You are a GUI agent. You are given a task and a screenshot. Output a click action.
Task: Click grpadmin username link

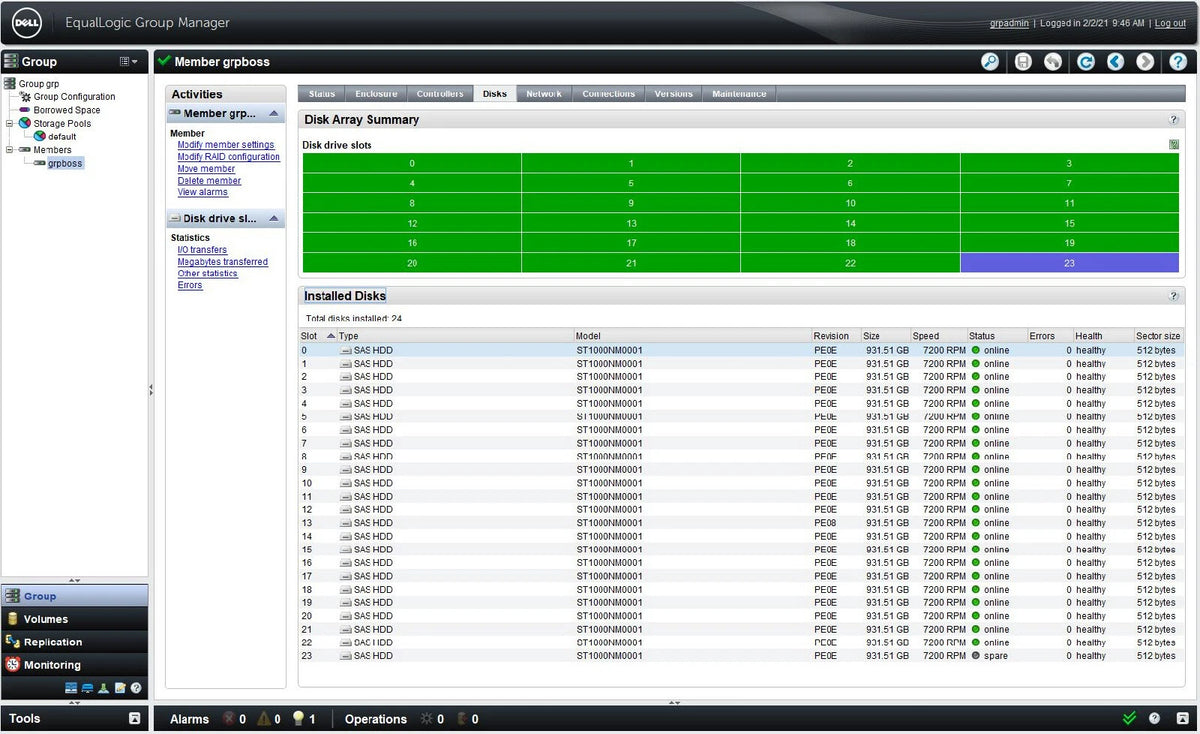(1009, 23)
